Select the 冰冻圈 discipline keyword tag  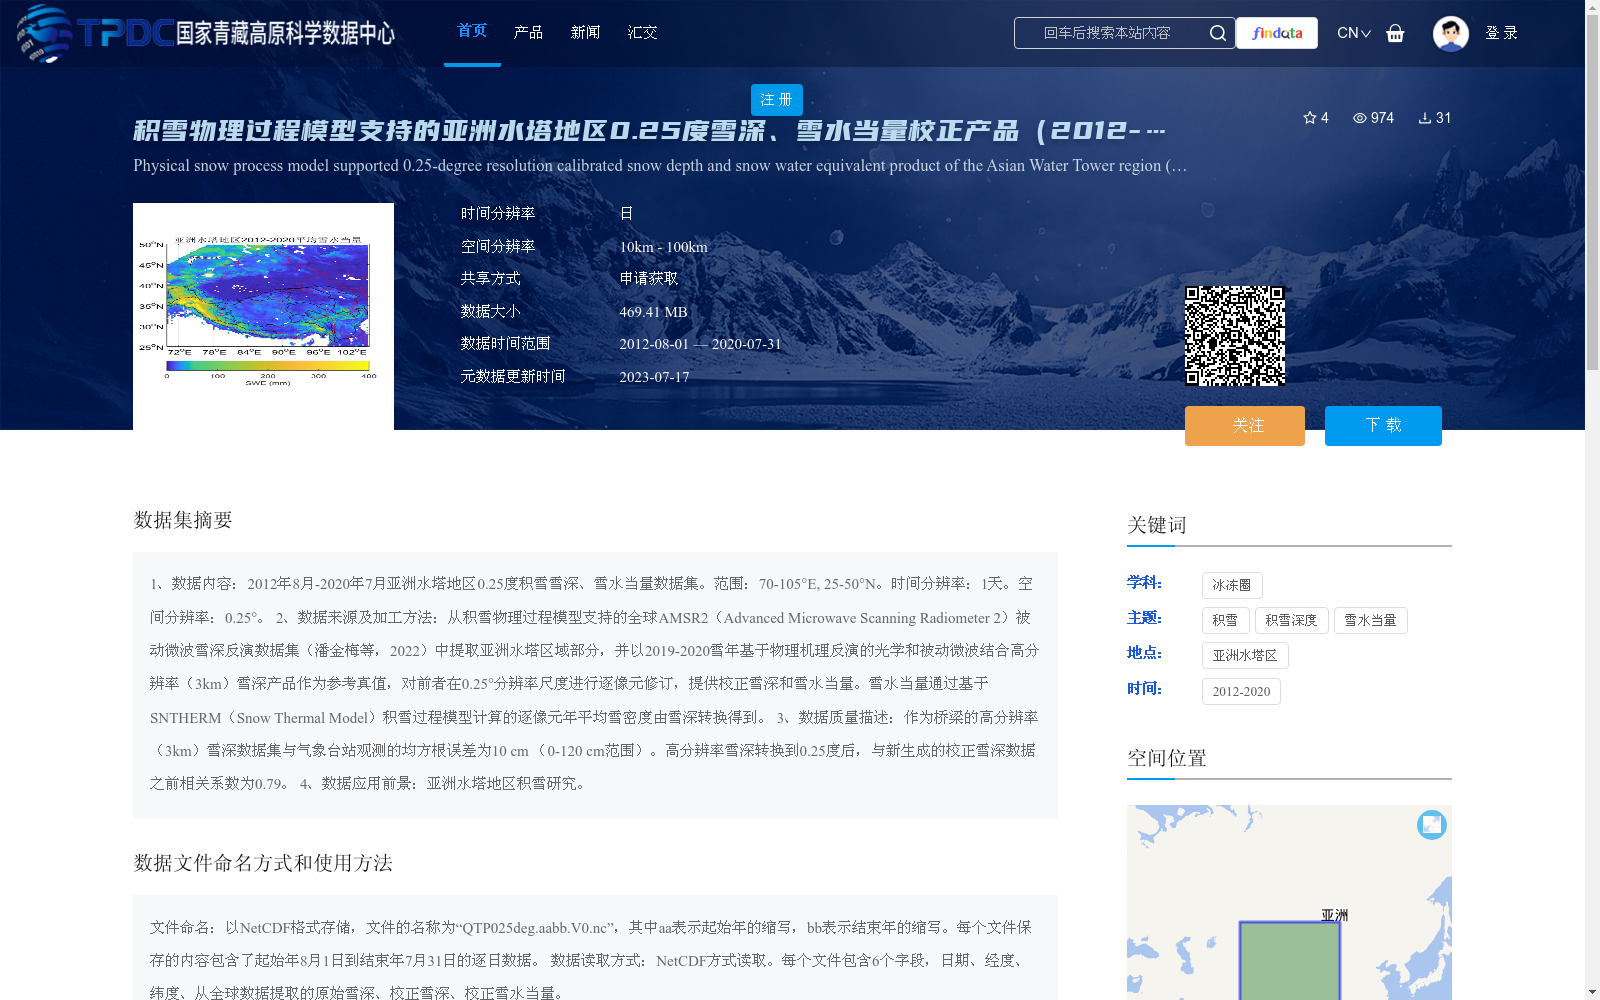pos(1232,585)
